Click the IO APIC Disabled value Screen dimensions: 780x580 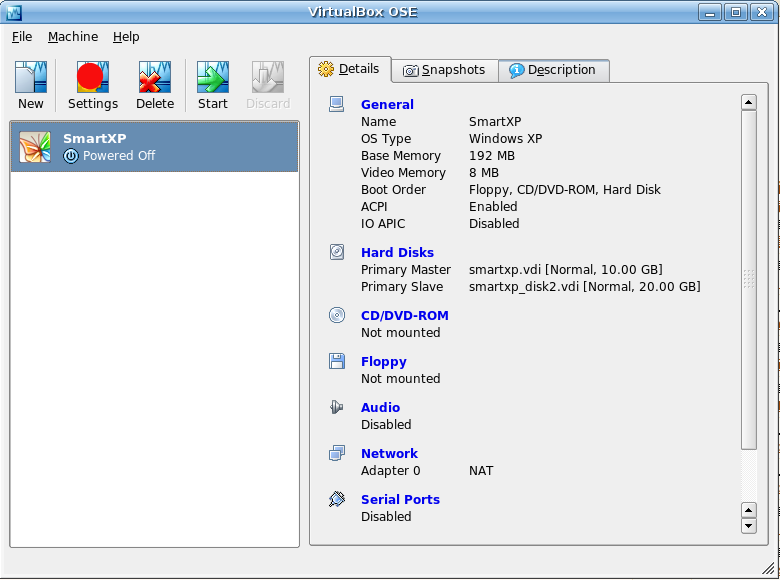pos(494,223)
